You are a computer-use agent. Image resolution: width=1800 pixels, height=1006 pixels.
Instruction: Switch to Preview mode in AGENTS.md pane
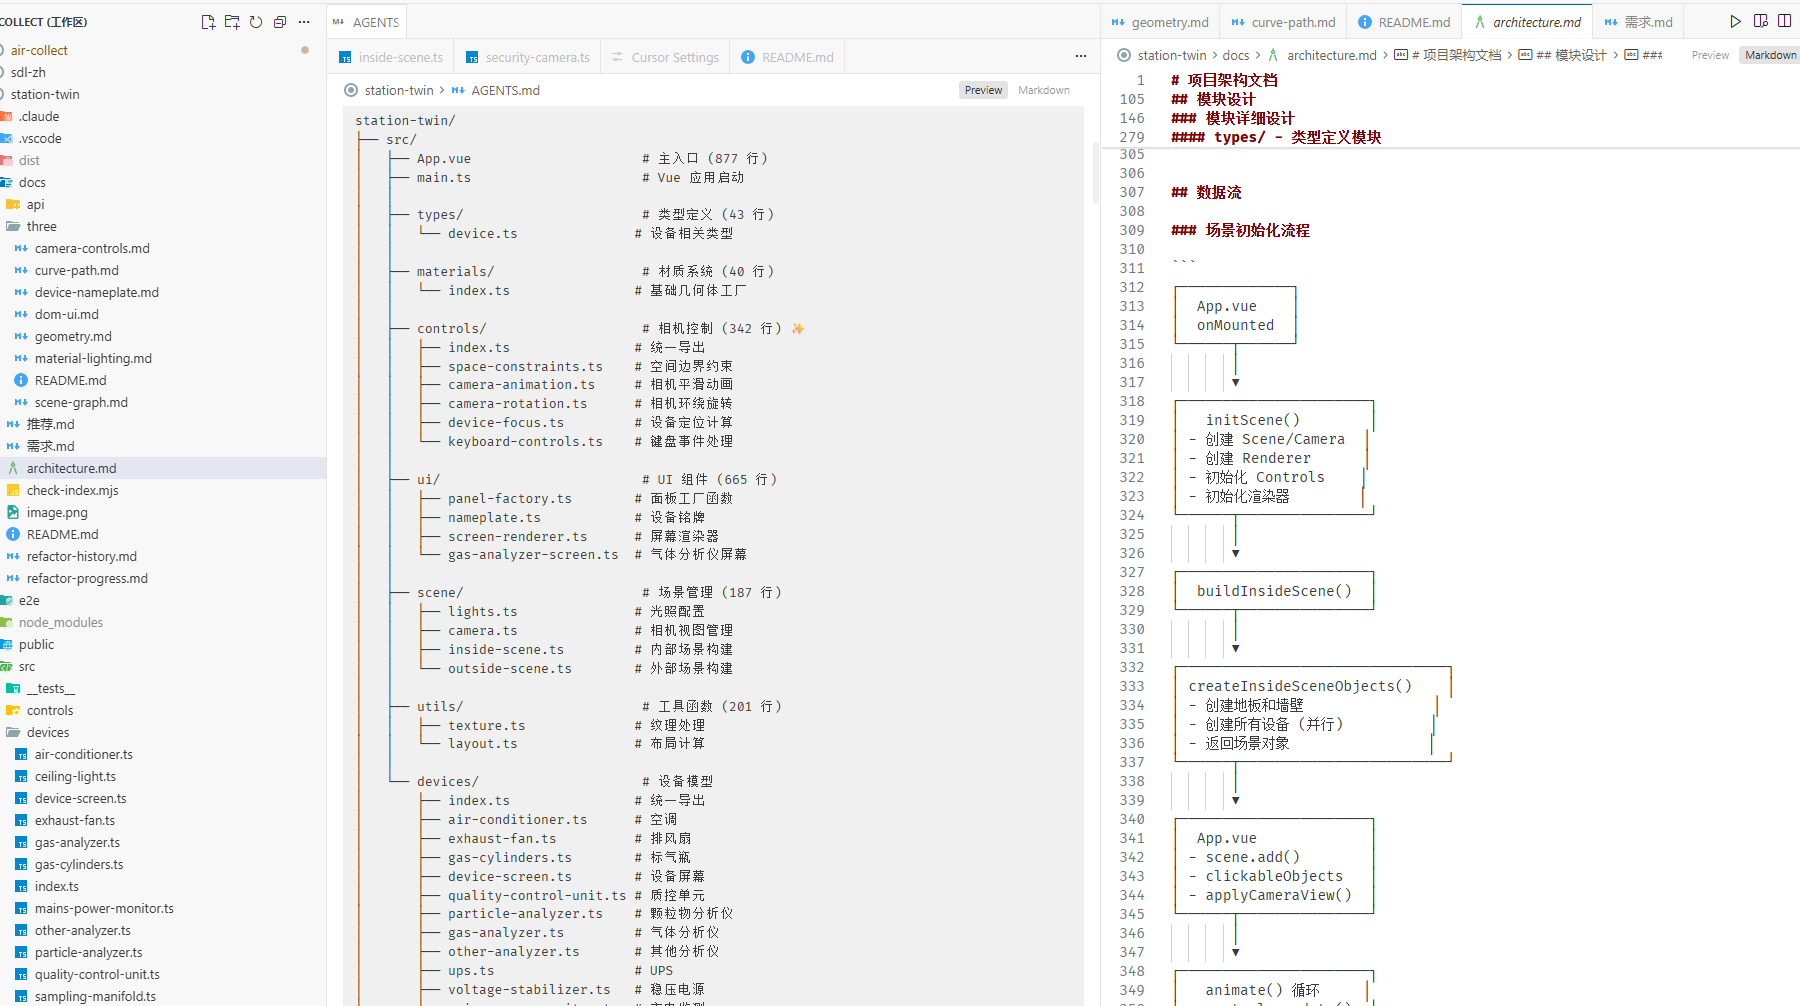pyautogui.click(x=983, y=90)
